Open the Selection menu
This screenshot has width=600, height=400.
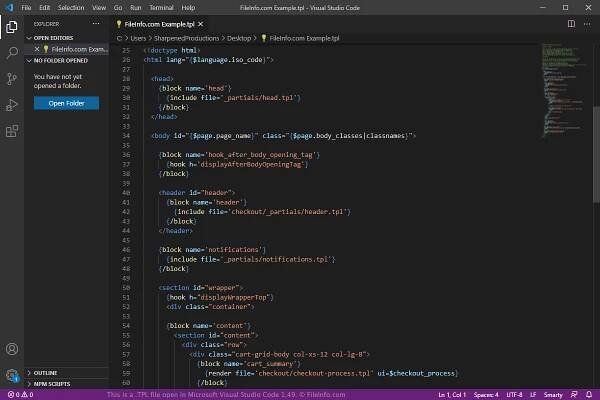71,8
